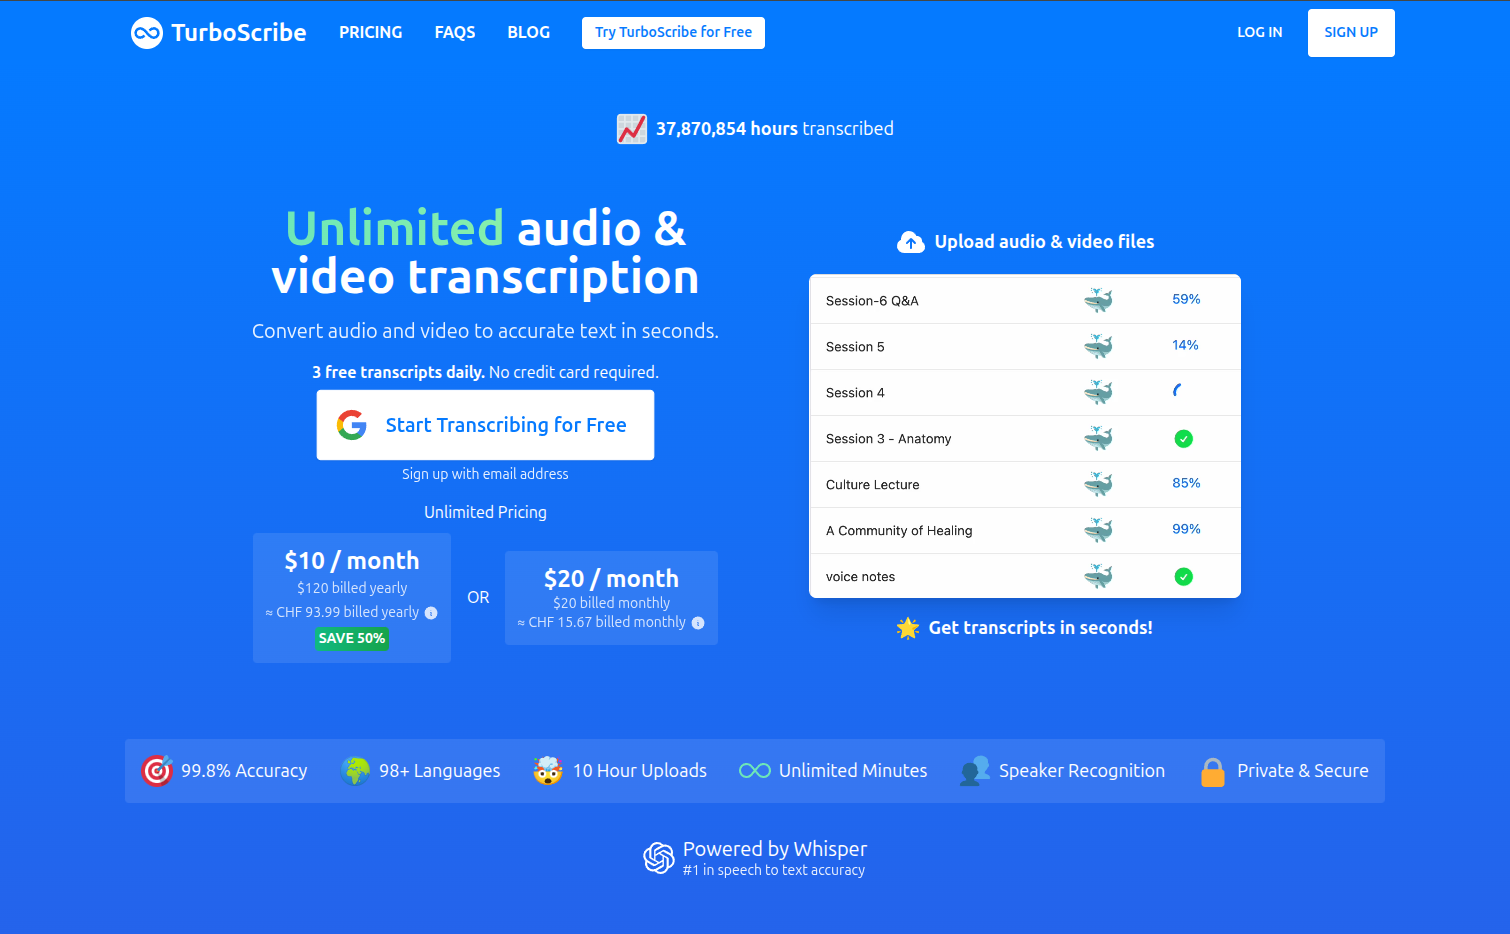Click the Whisper OpenAI logo icon
This screenshot has width=1510, height=934.
coord(659,858)
